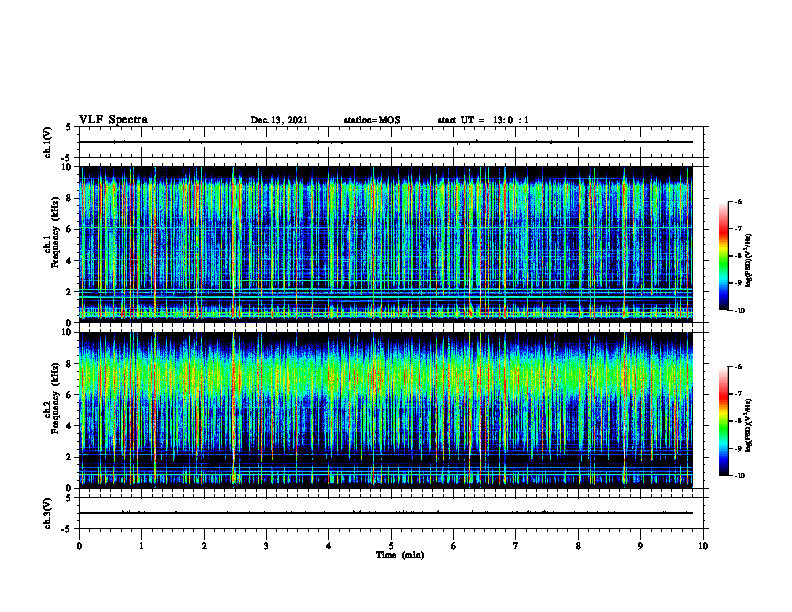The height and width of the screenshot is (612, 792).
Task: Click time axis tick label "1"
Action: (x=141, y=546)
